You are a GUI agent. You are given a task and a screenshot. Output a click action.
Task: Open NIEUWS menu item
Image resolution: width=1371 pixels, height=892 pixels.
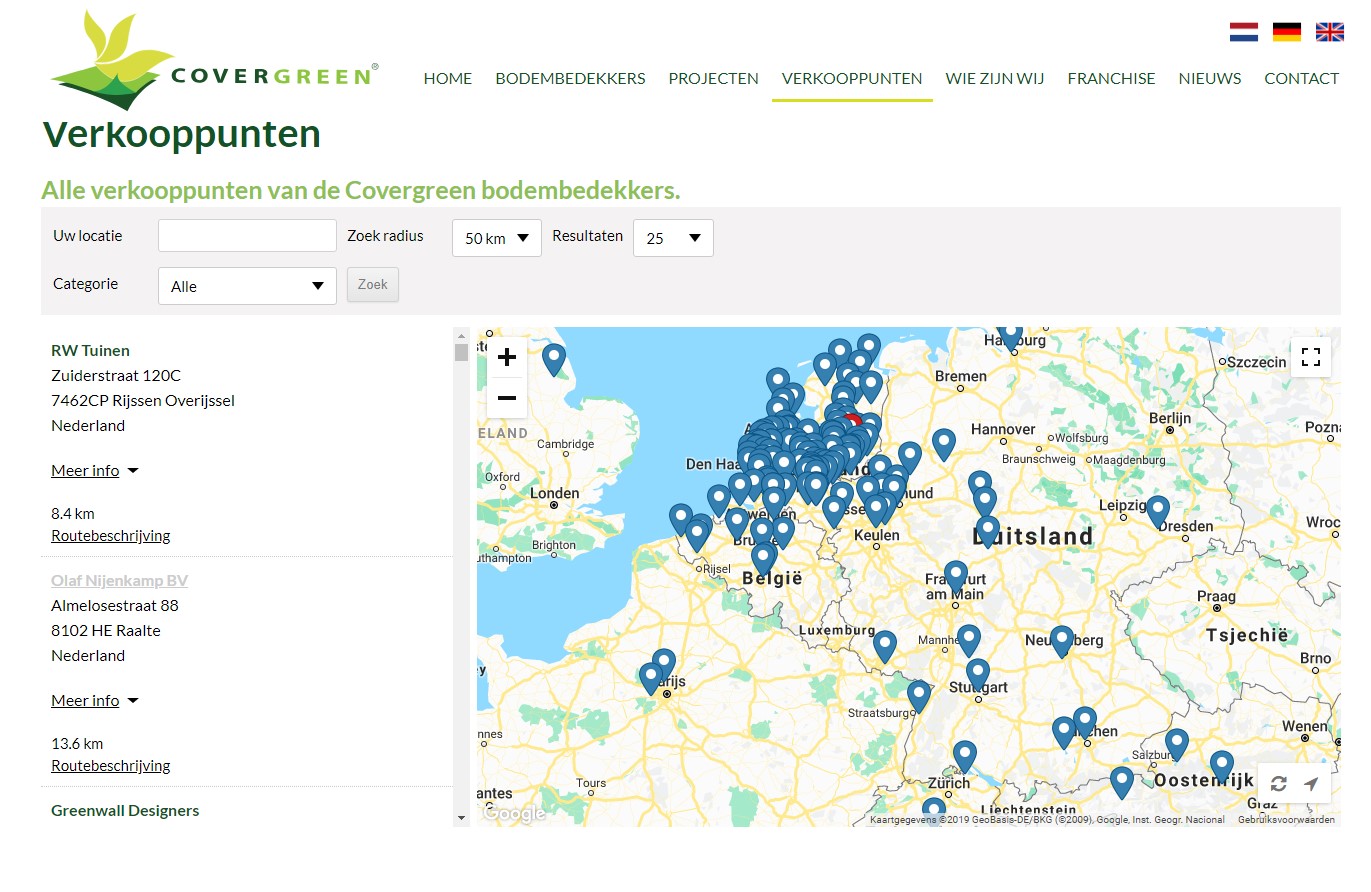click(1210, 78)
